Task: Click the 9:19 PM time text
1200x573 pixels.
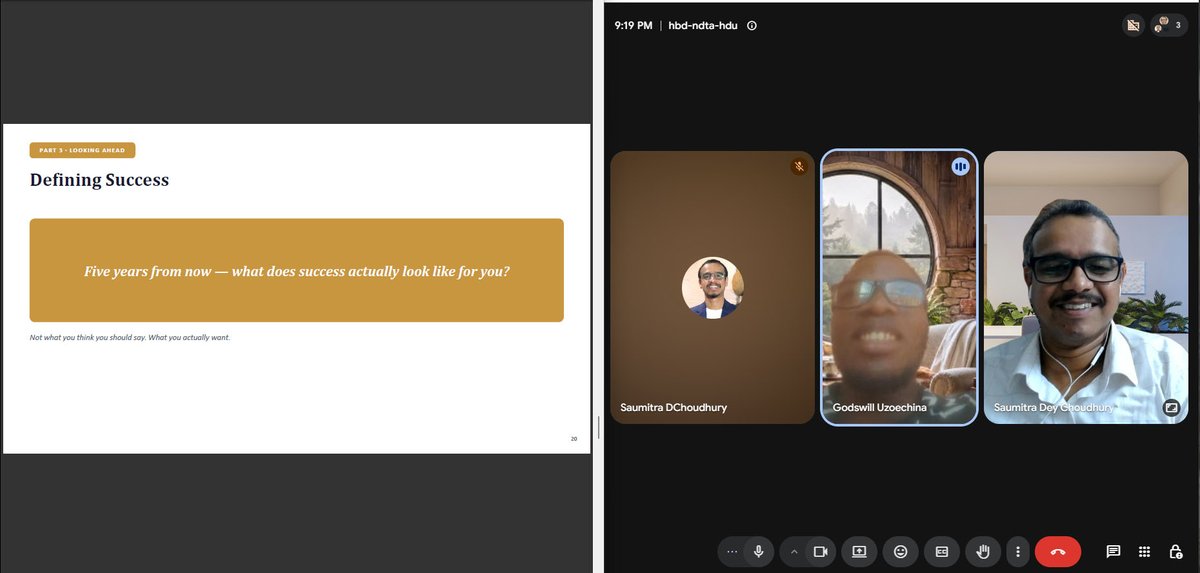Action: [x=632, y=26]
